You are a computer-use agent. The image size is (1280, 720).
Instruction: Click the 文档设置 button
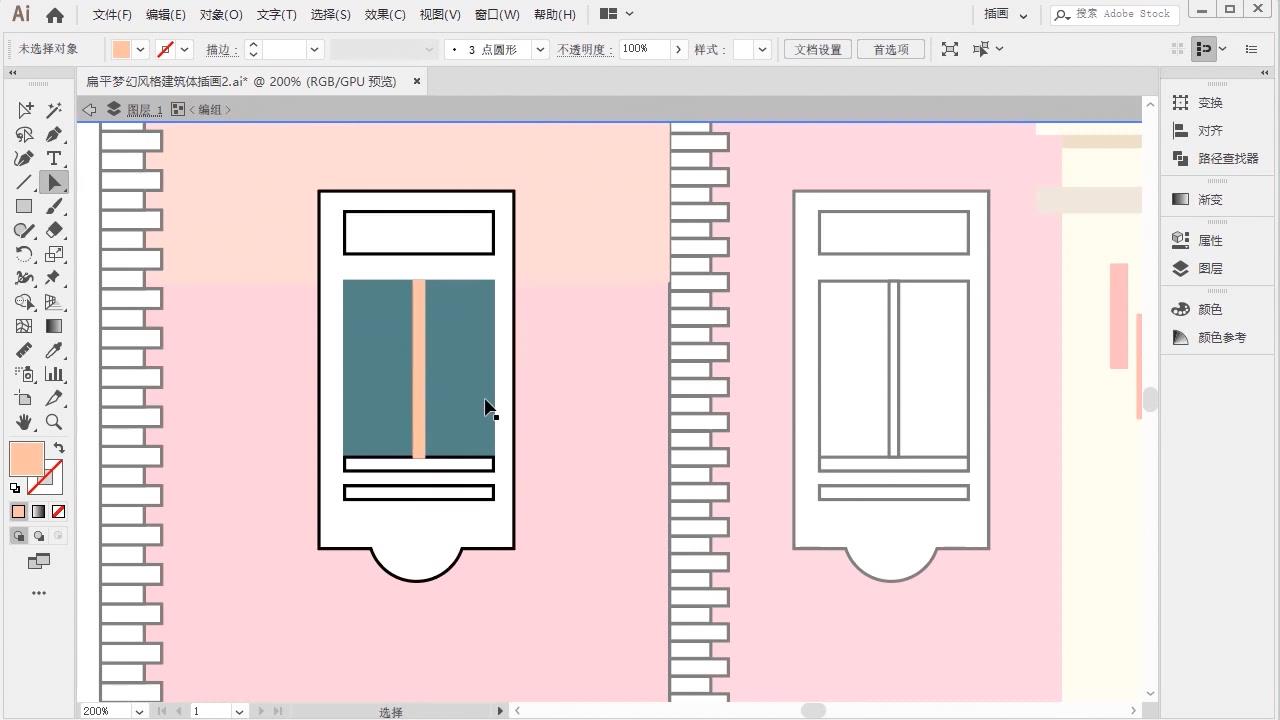(818, 49)
